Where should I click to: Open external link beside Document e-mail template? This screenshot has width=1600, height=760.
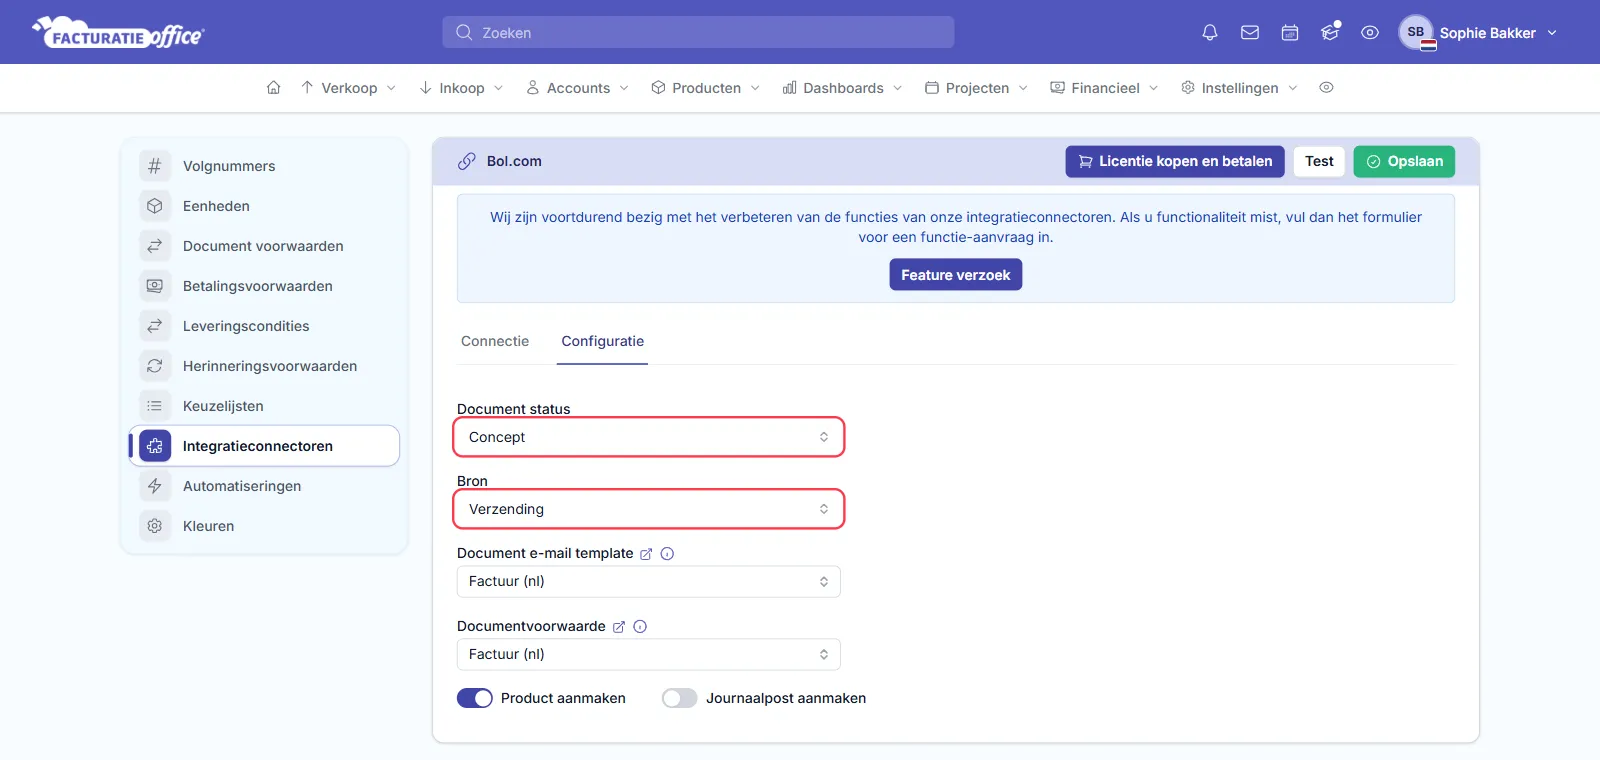(x=646, y=554)
